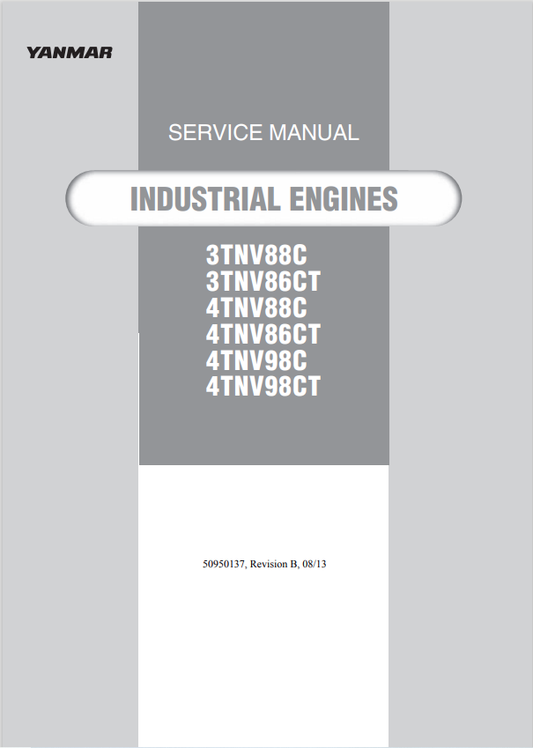This screenshot has width=533, height=748.
Task: Select the SERVICE MANUAL heading text
Action: pos(263,133)
